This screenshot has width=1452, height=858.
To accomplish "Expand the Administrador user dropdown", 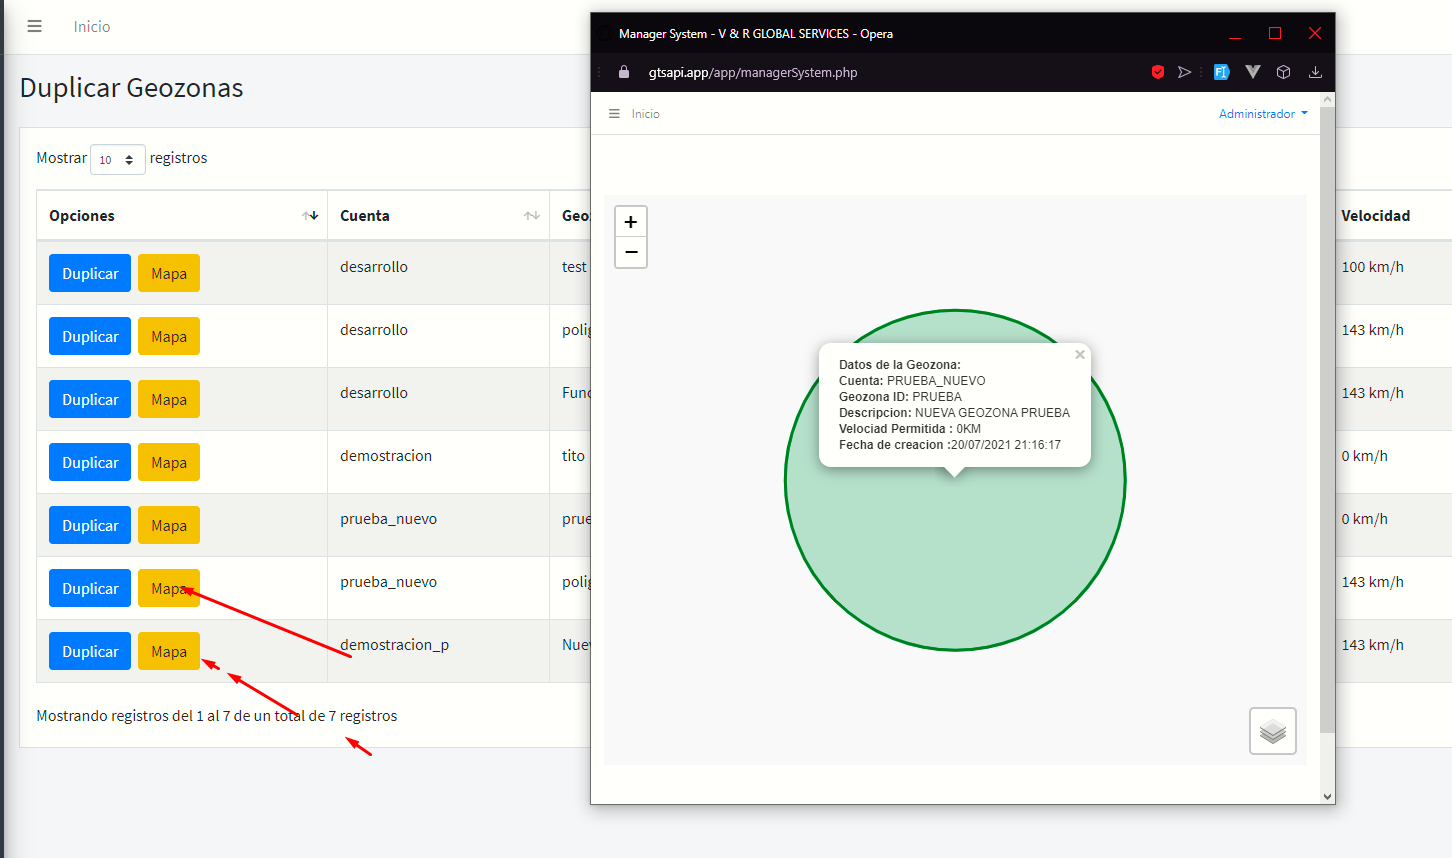I will pyautogui.click(x=1262, y=114).
